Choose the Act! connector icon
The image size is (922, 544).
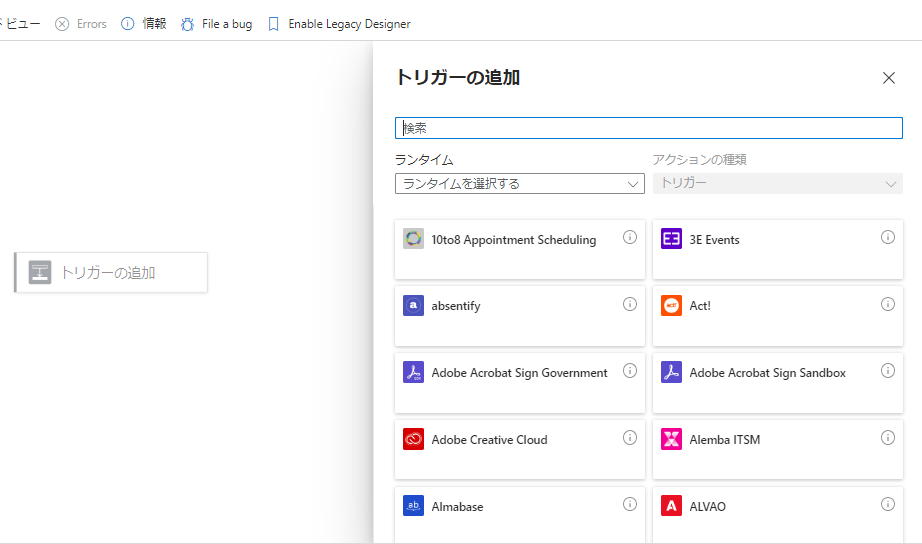tap(671, 306)
